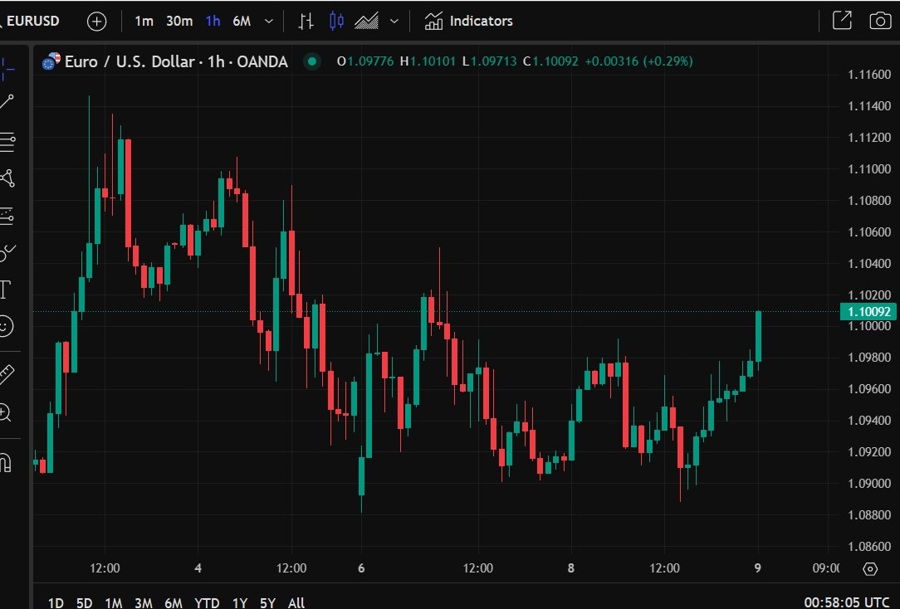Switch timeframe to 30m
900x609 pixels.
click(x=178, y=20)
